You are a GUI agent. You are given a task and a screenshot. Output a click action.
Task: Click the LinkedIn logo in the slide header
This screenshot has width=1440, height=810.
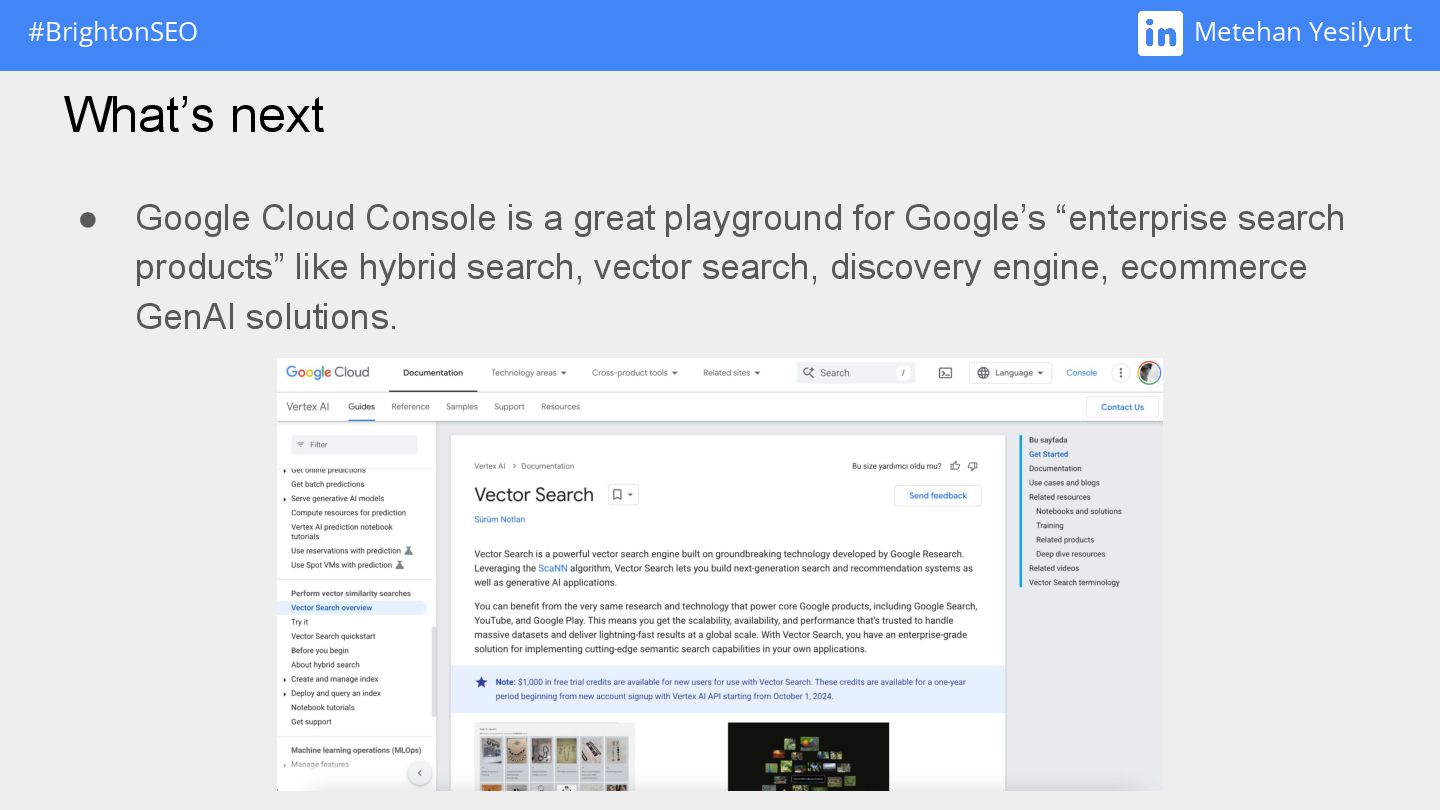pos(1160,33)
